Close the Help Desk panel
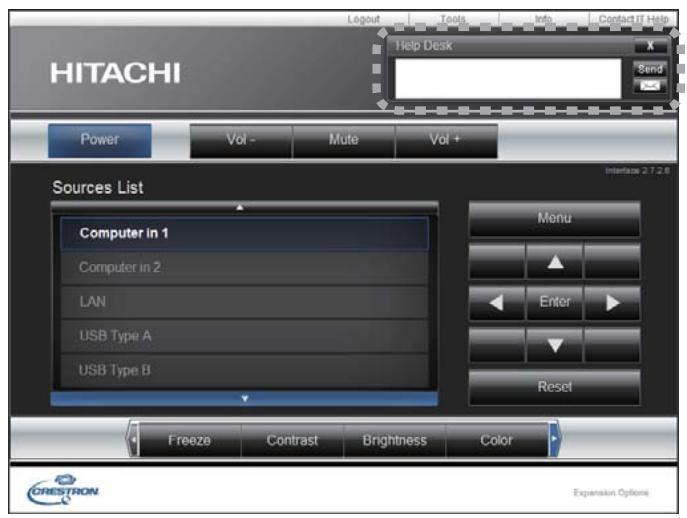Image resolution: width=687 pixels, height=518 pixels. click(650, 46)
